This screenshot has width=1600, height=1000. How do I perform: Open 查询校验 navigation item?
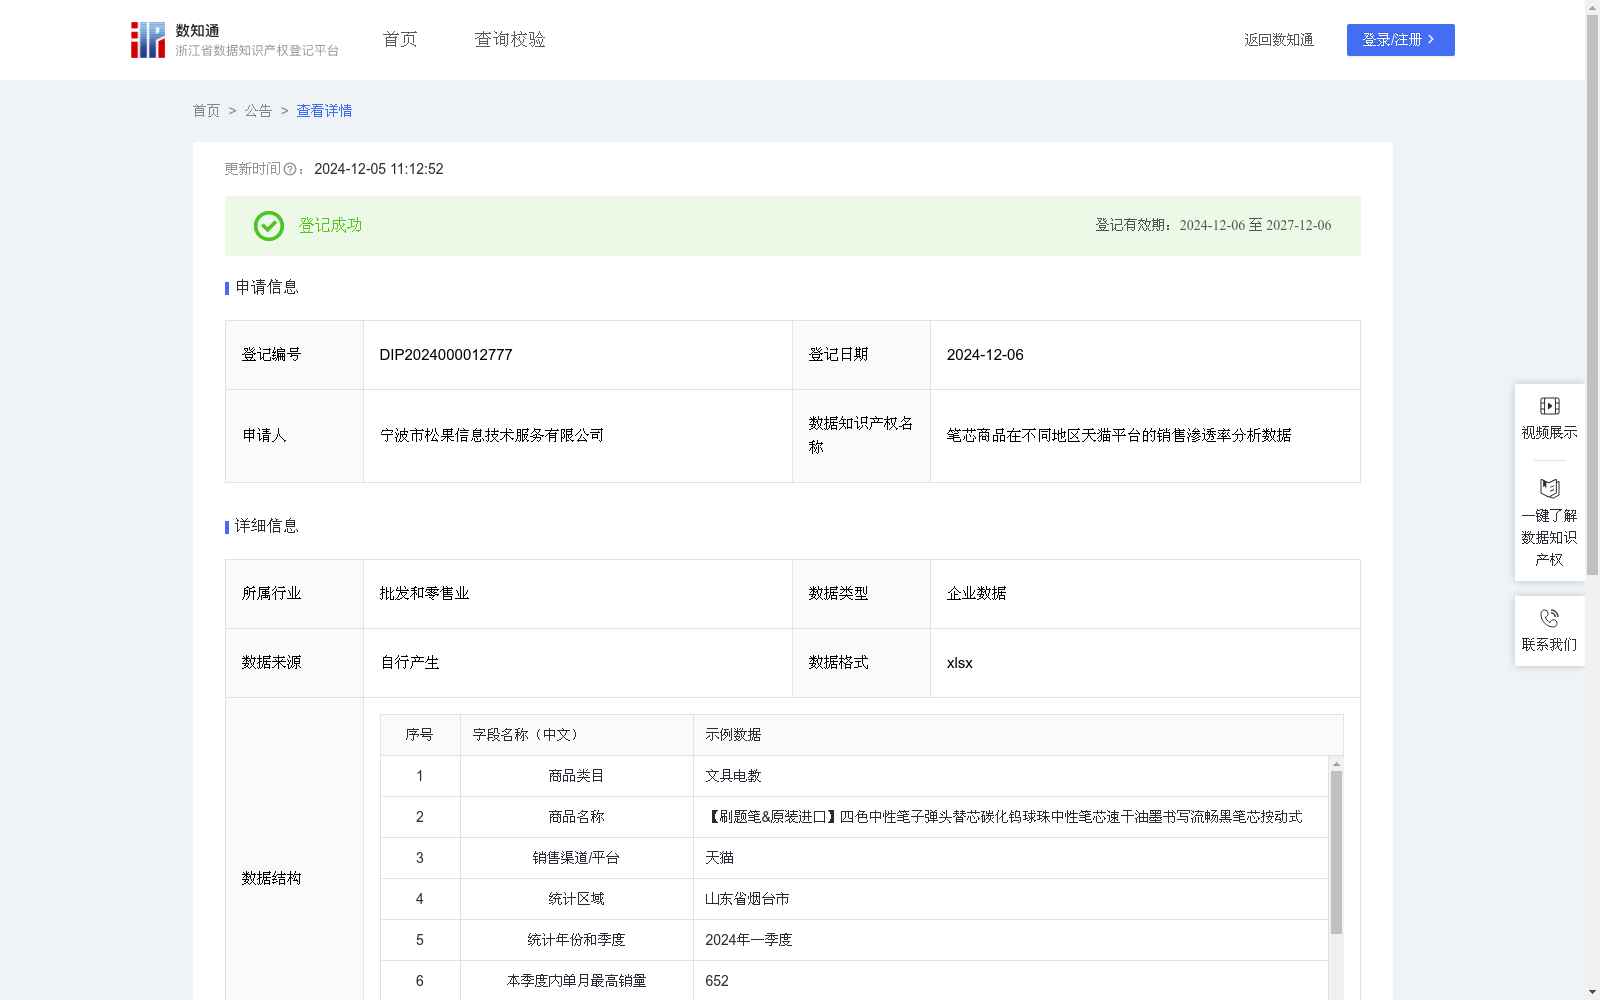(510, 40)
